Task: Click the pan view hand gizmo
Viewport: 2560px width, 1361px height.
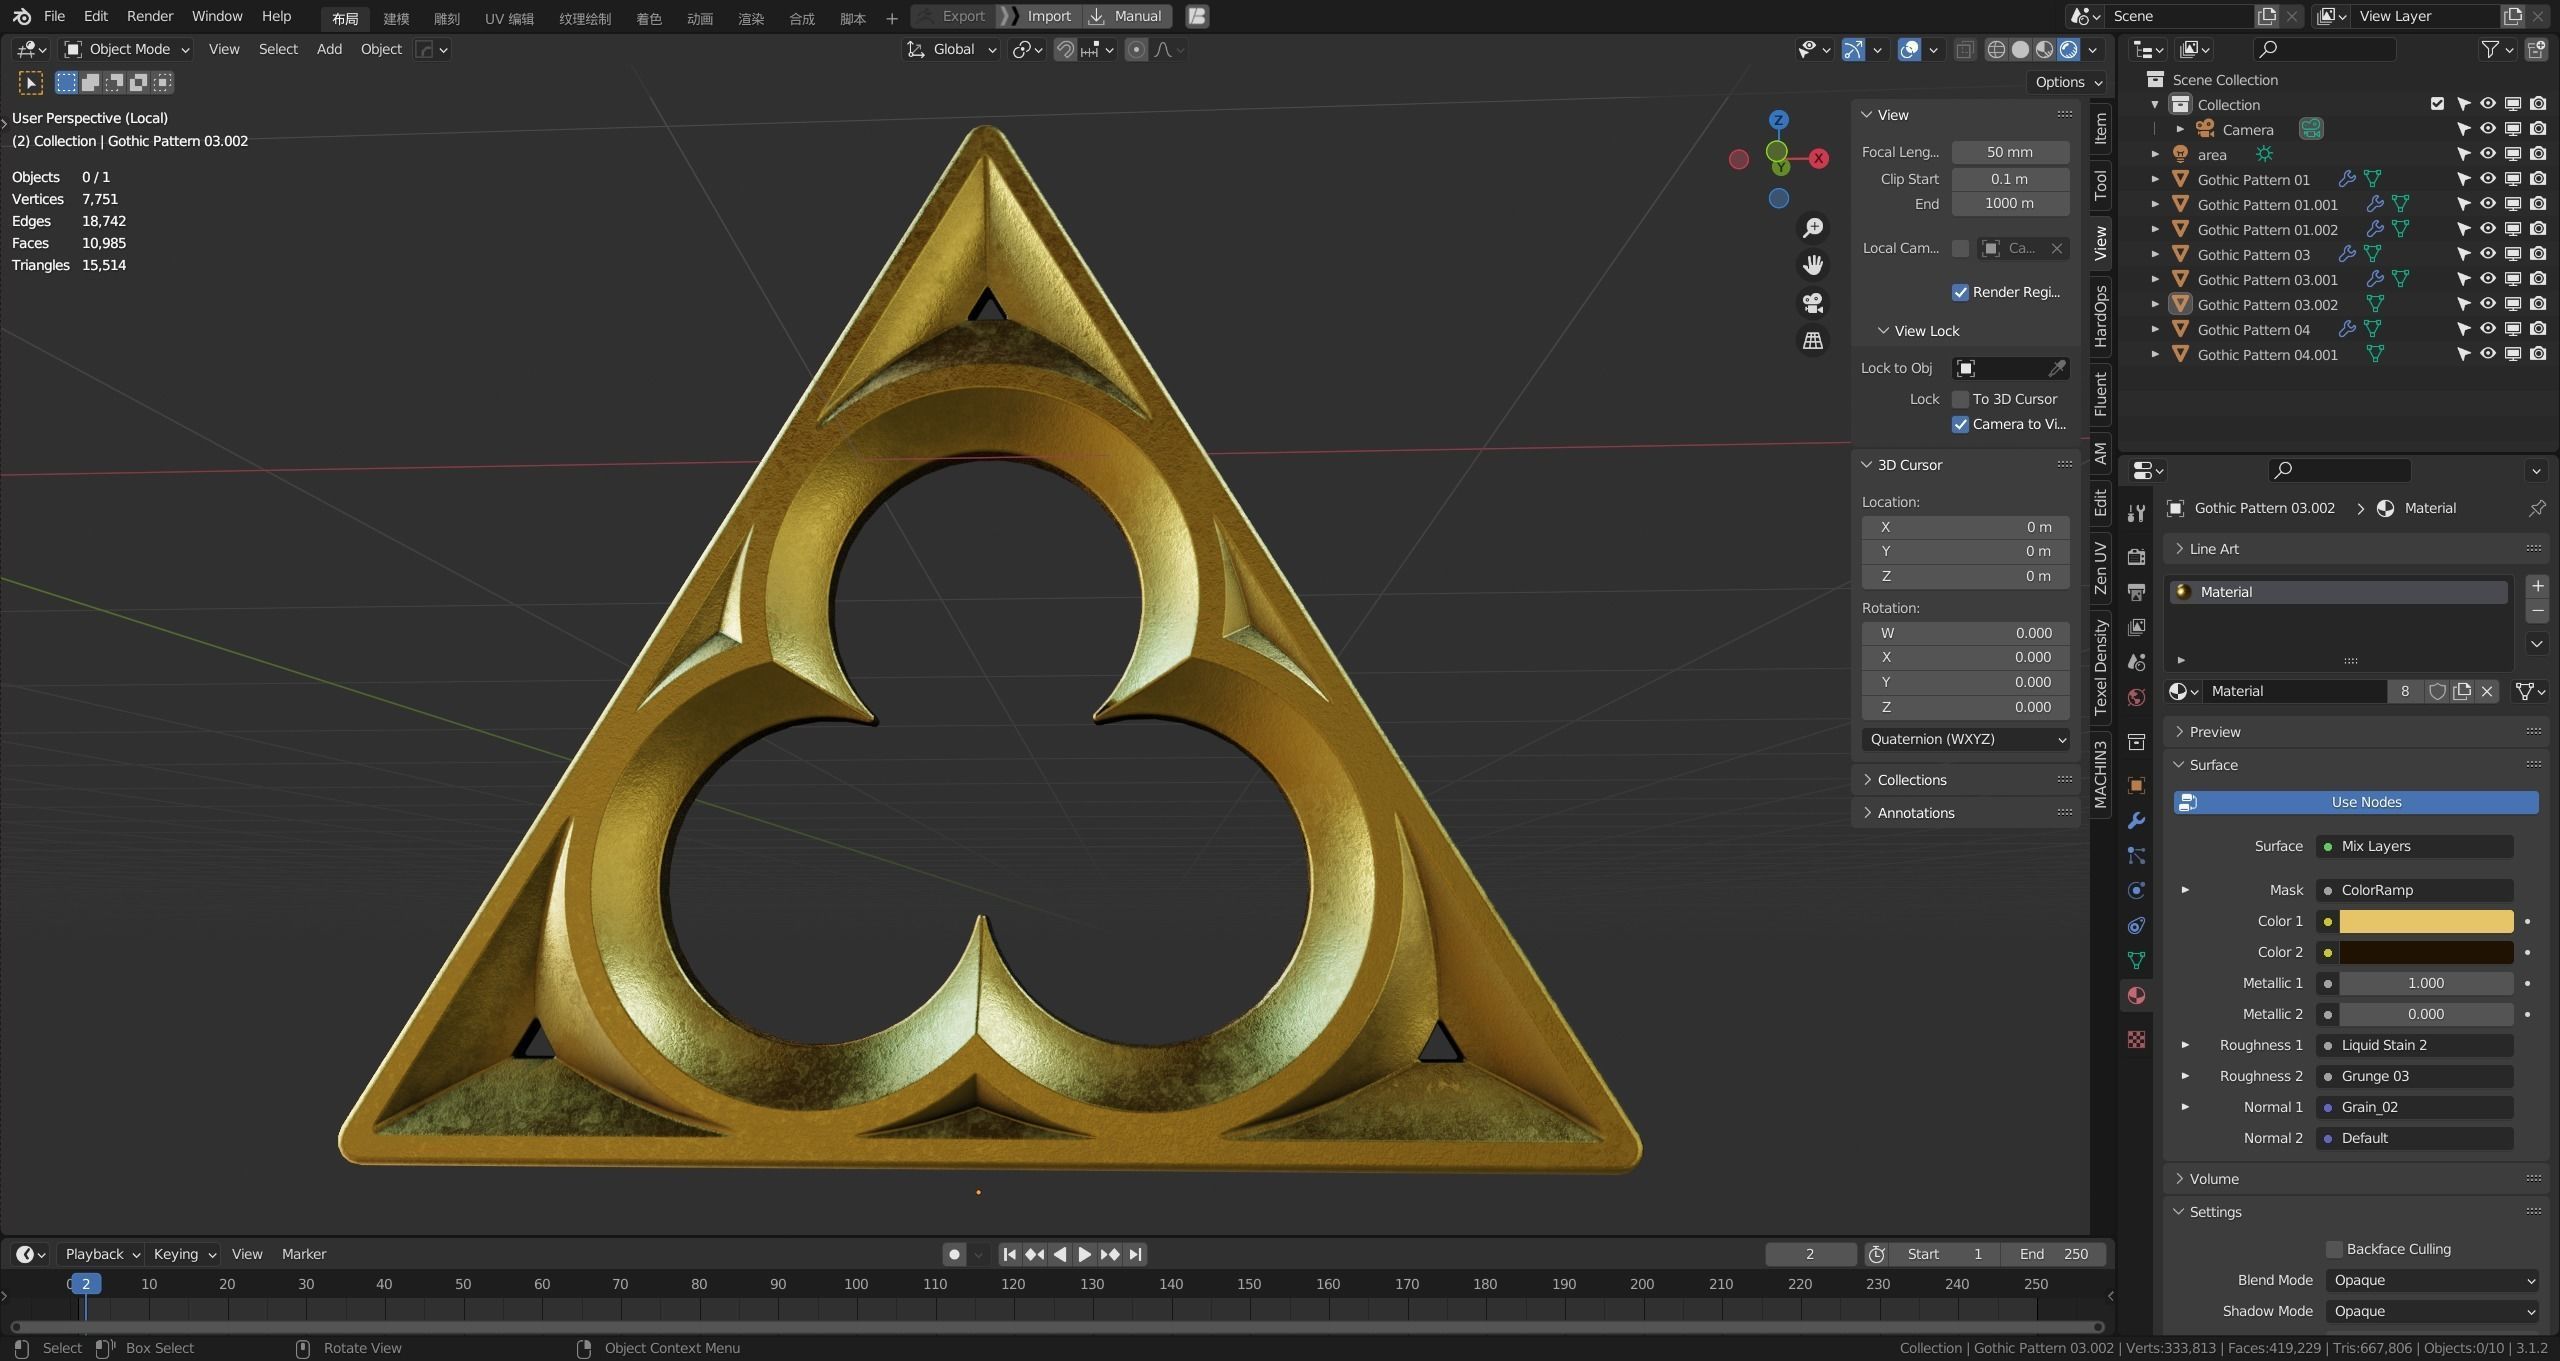Action: tap(1812, 265)
